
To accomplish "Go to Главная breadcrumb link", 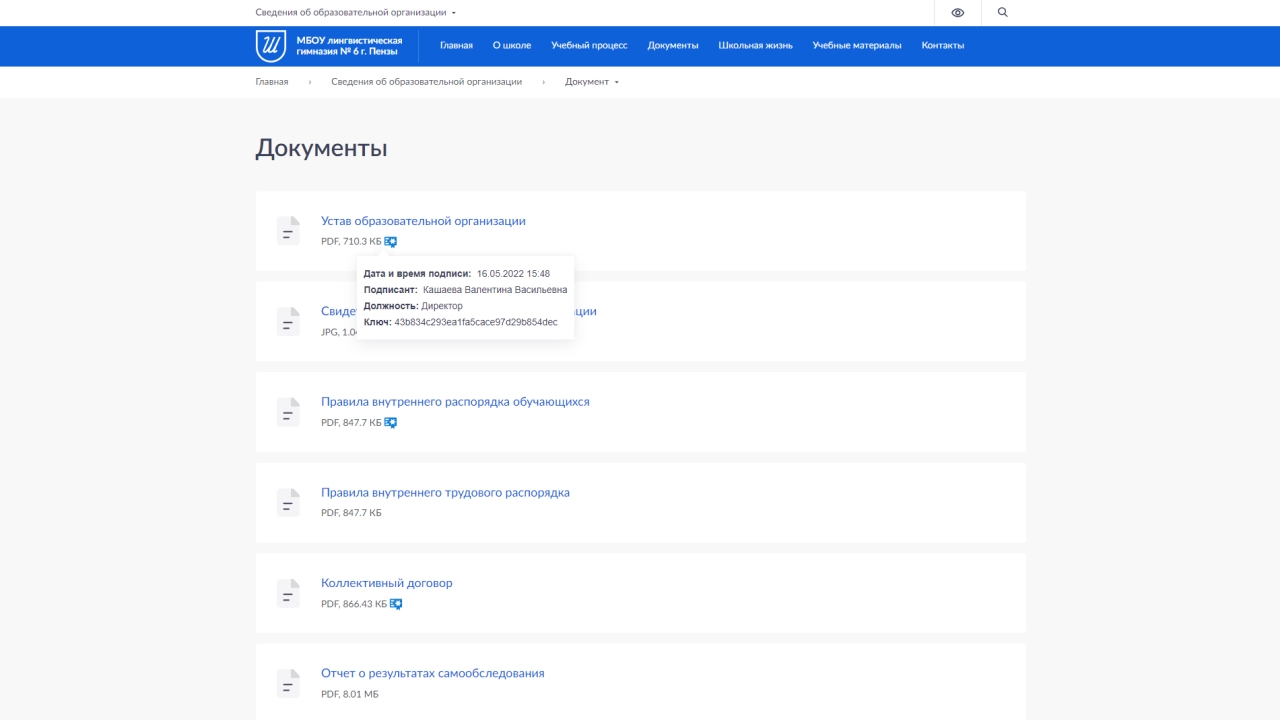I will coord(272,82).
